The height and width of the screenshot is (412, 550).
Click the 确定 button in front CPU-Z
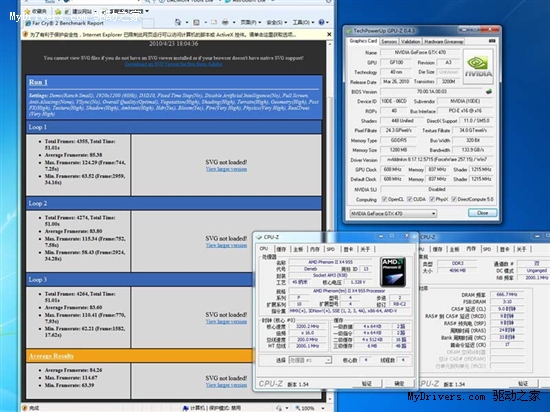tap(399, 384)
